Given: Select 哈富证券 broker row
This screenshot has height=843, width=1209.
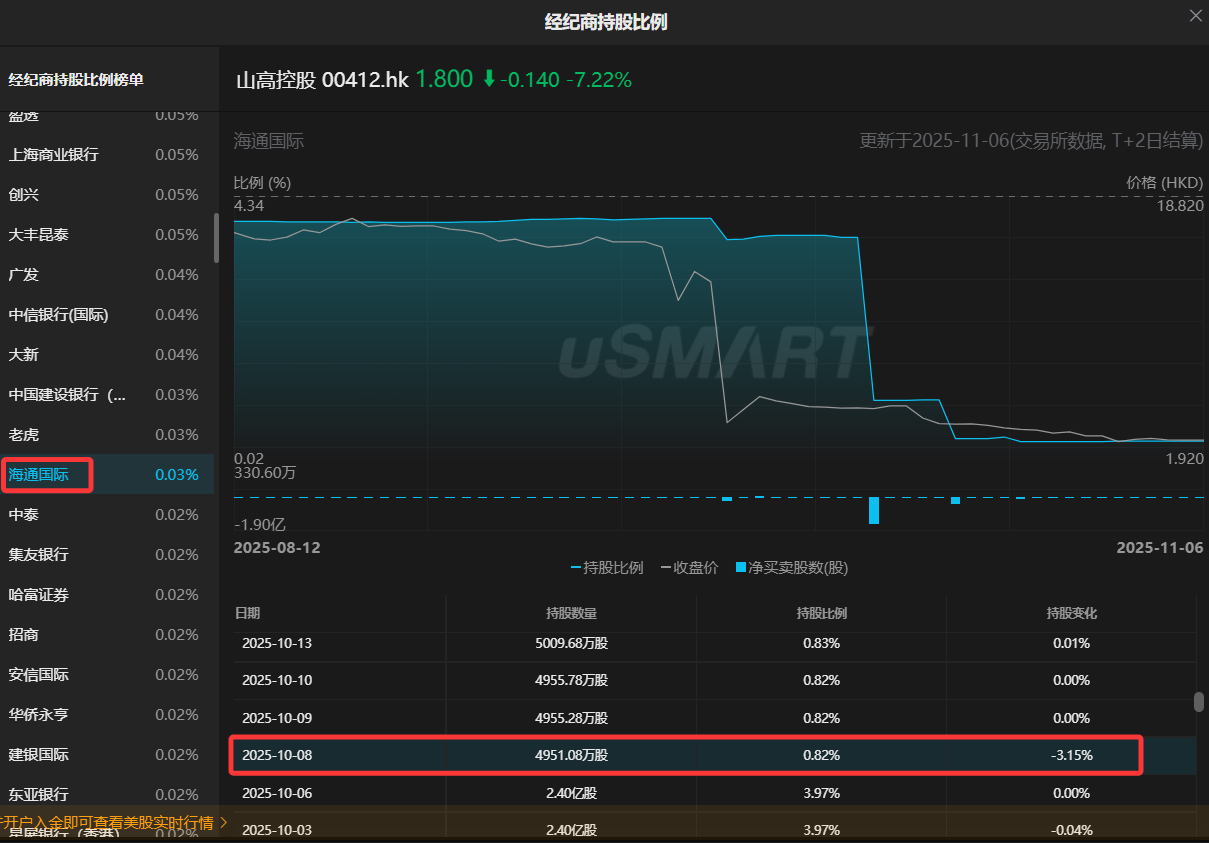Looking at the screenshot, I should tap(107, 595).
